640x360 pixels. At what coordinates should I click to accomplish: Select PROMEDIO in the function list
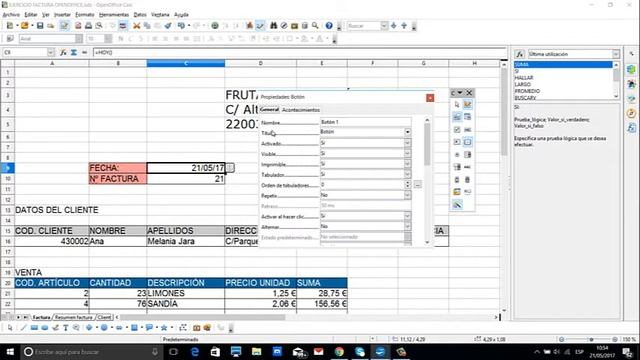coord(527,91)
